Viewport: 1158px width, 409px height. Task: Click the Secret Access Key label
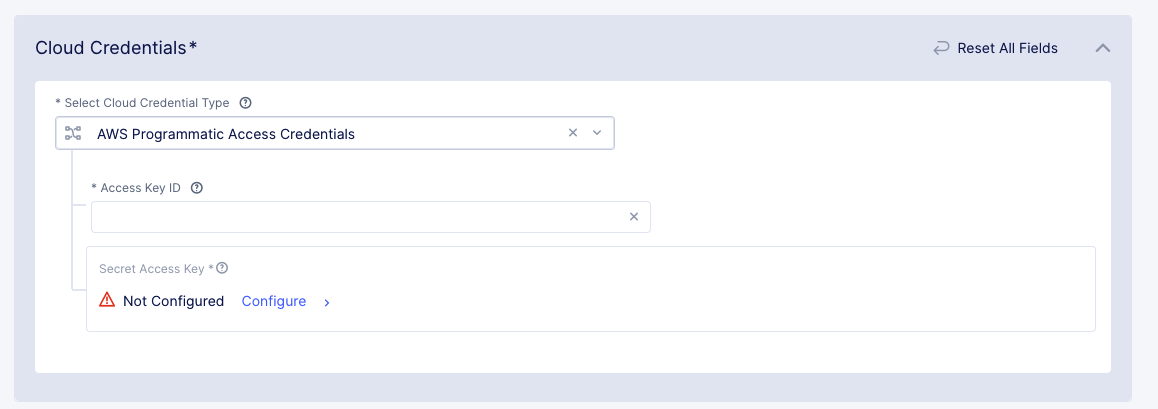coord(155,268)
